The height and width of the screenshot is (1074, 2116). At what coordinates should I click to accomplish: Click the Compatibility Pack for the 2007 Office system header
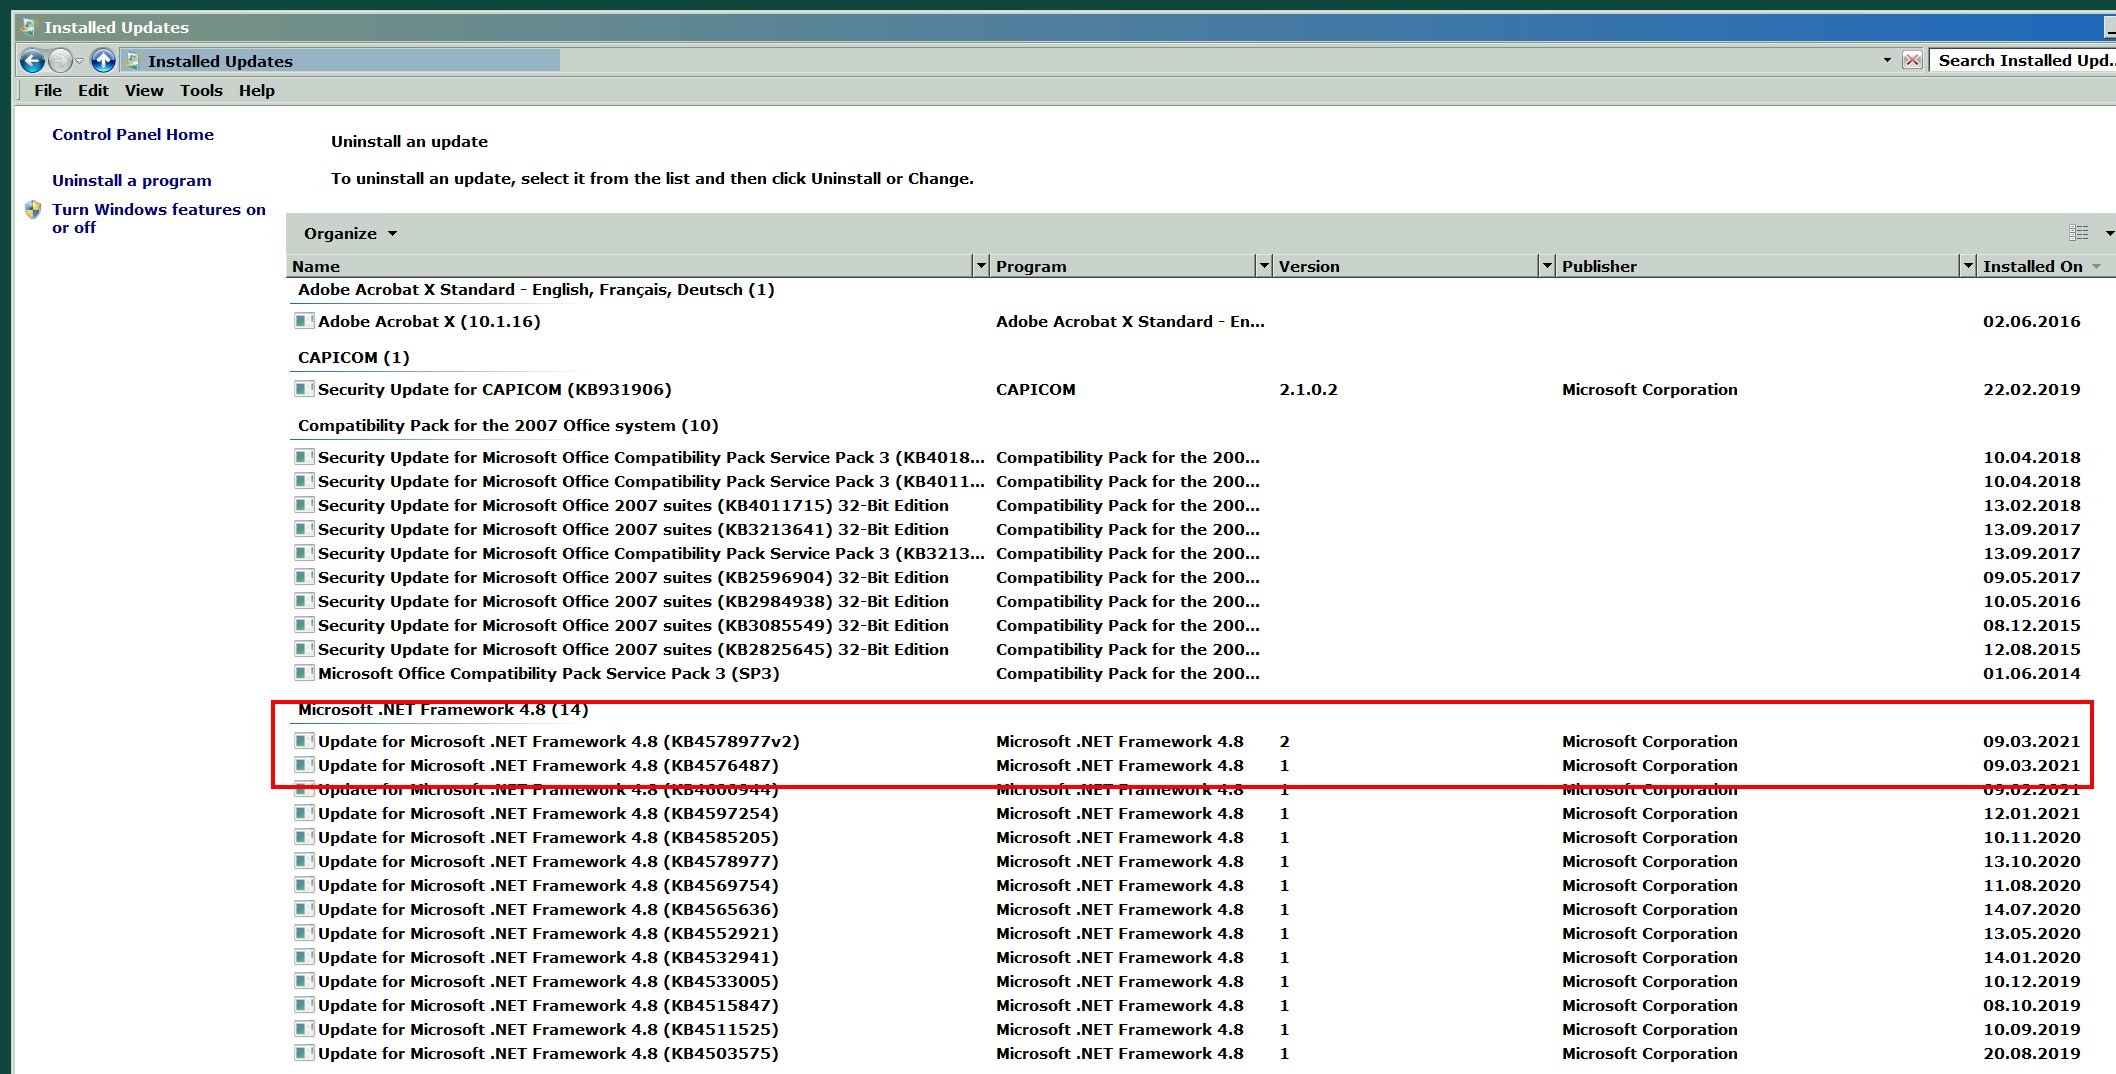(x=508, y=425)
